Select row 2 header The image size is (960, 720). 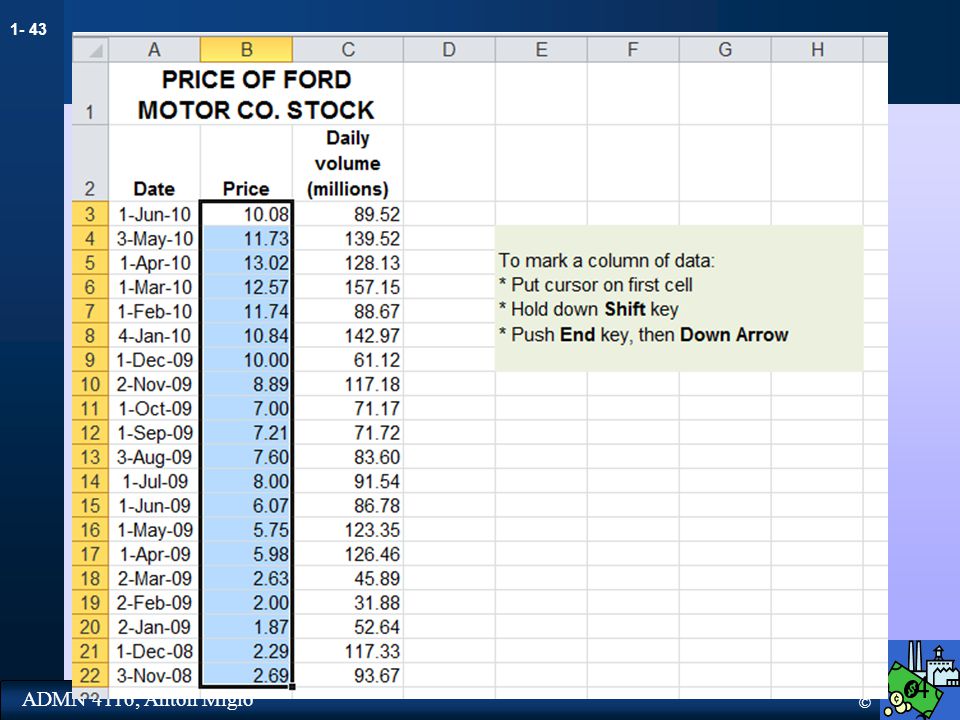coord(91,163)
